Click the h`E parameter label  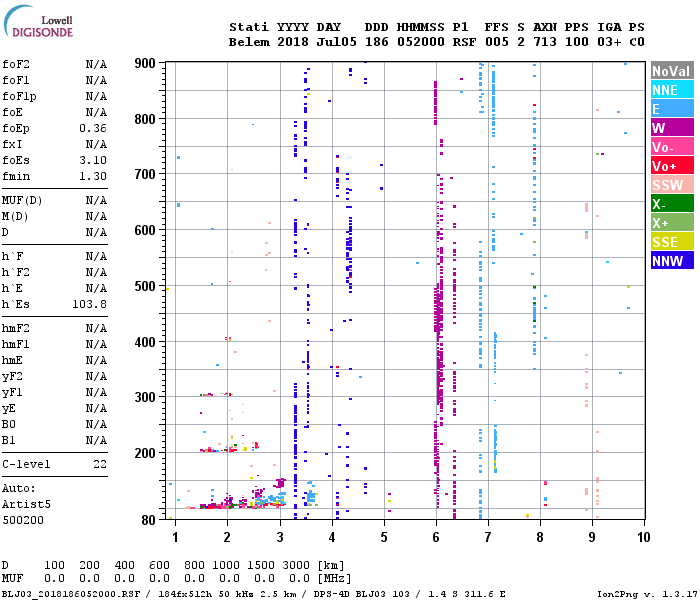coord(12,288)
